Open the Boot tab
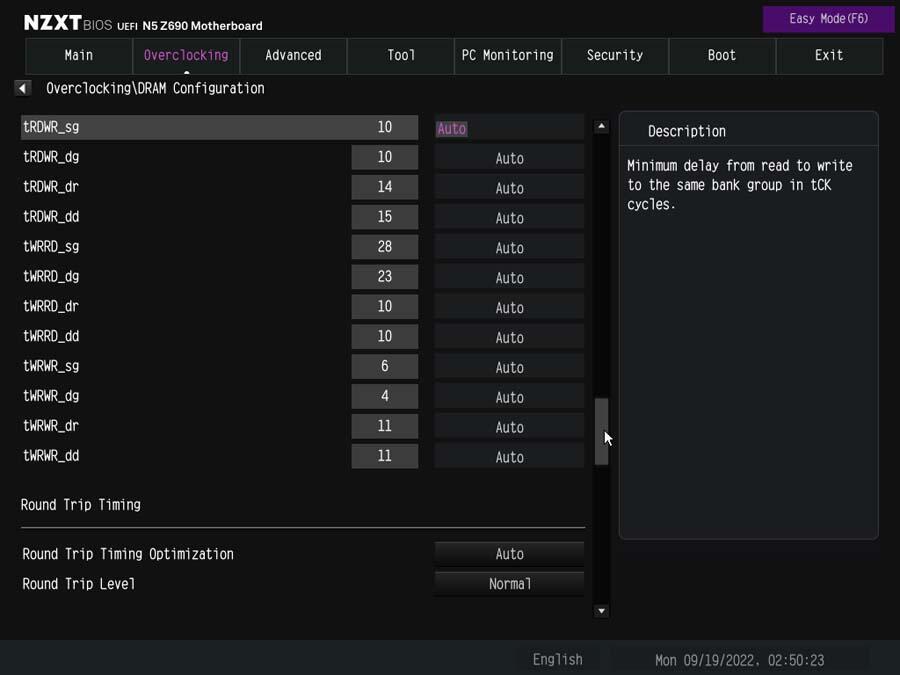Screen dimensions: 900x675 click(x=722, y=56)
